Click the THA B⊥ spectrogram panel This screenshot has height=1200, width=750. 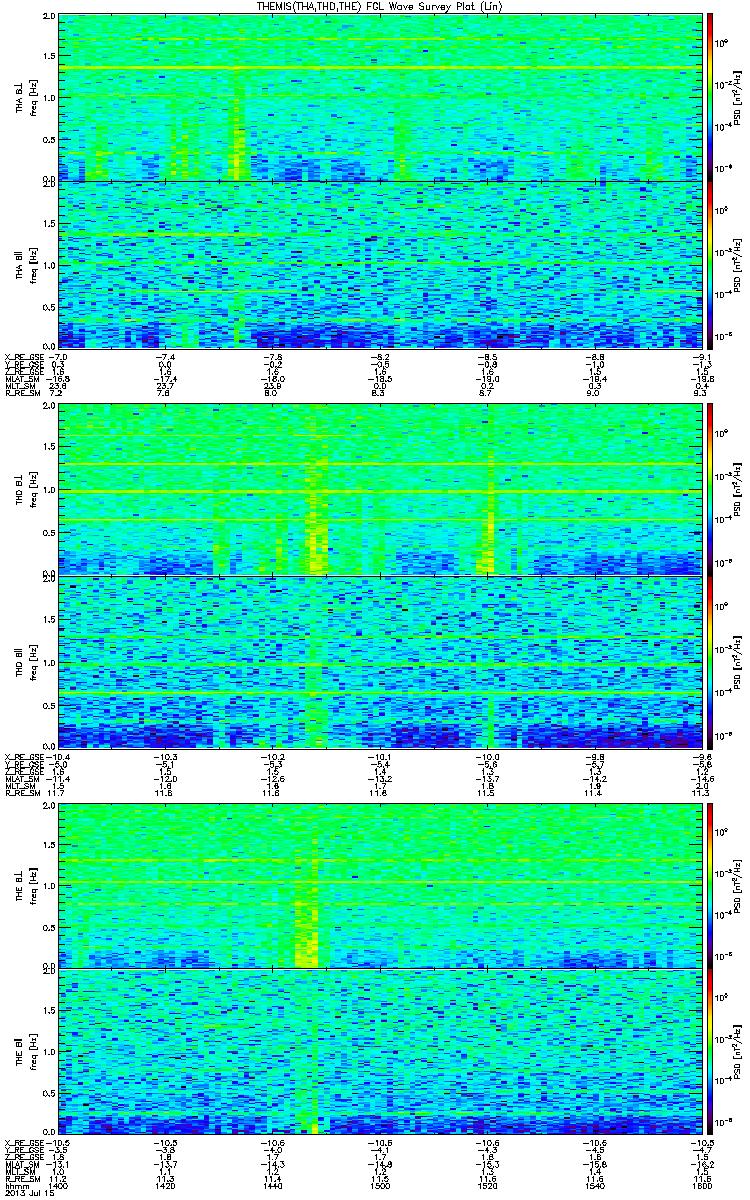tap(378, 96)
